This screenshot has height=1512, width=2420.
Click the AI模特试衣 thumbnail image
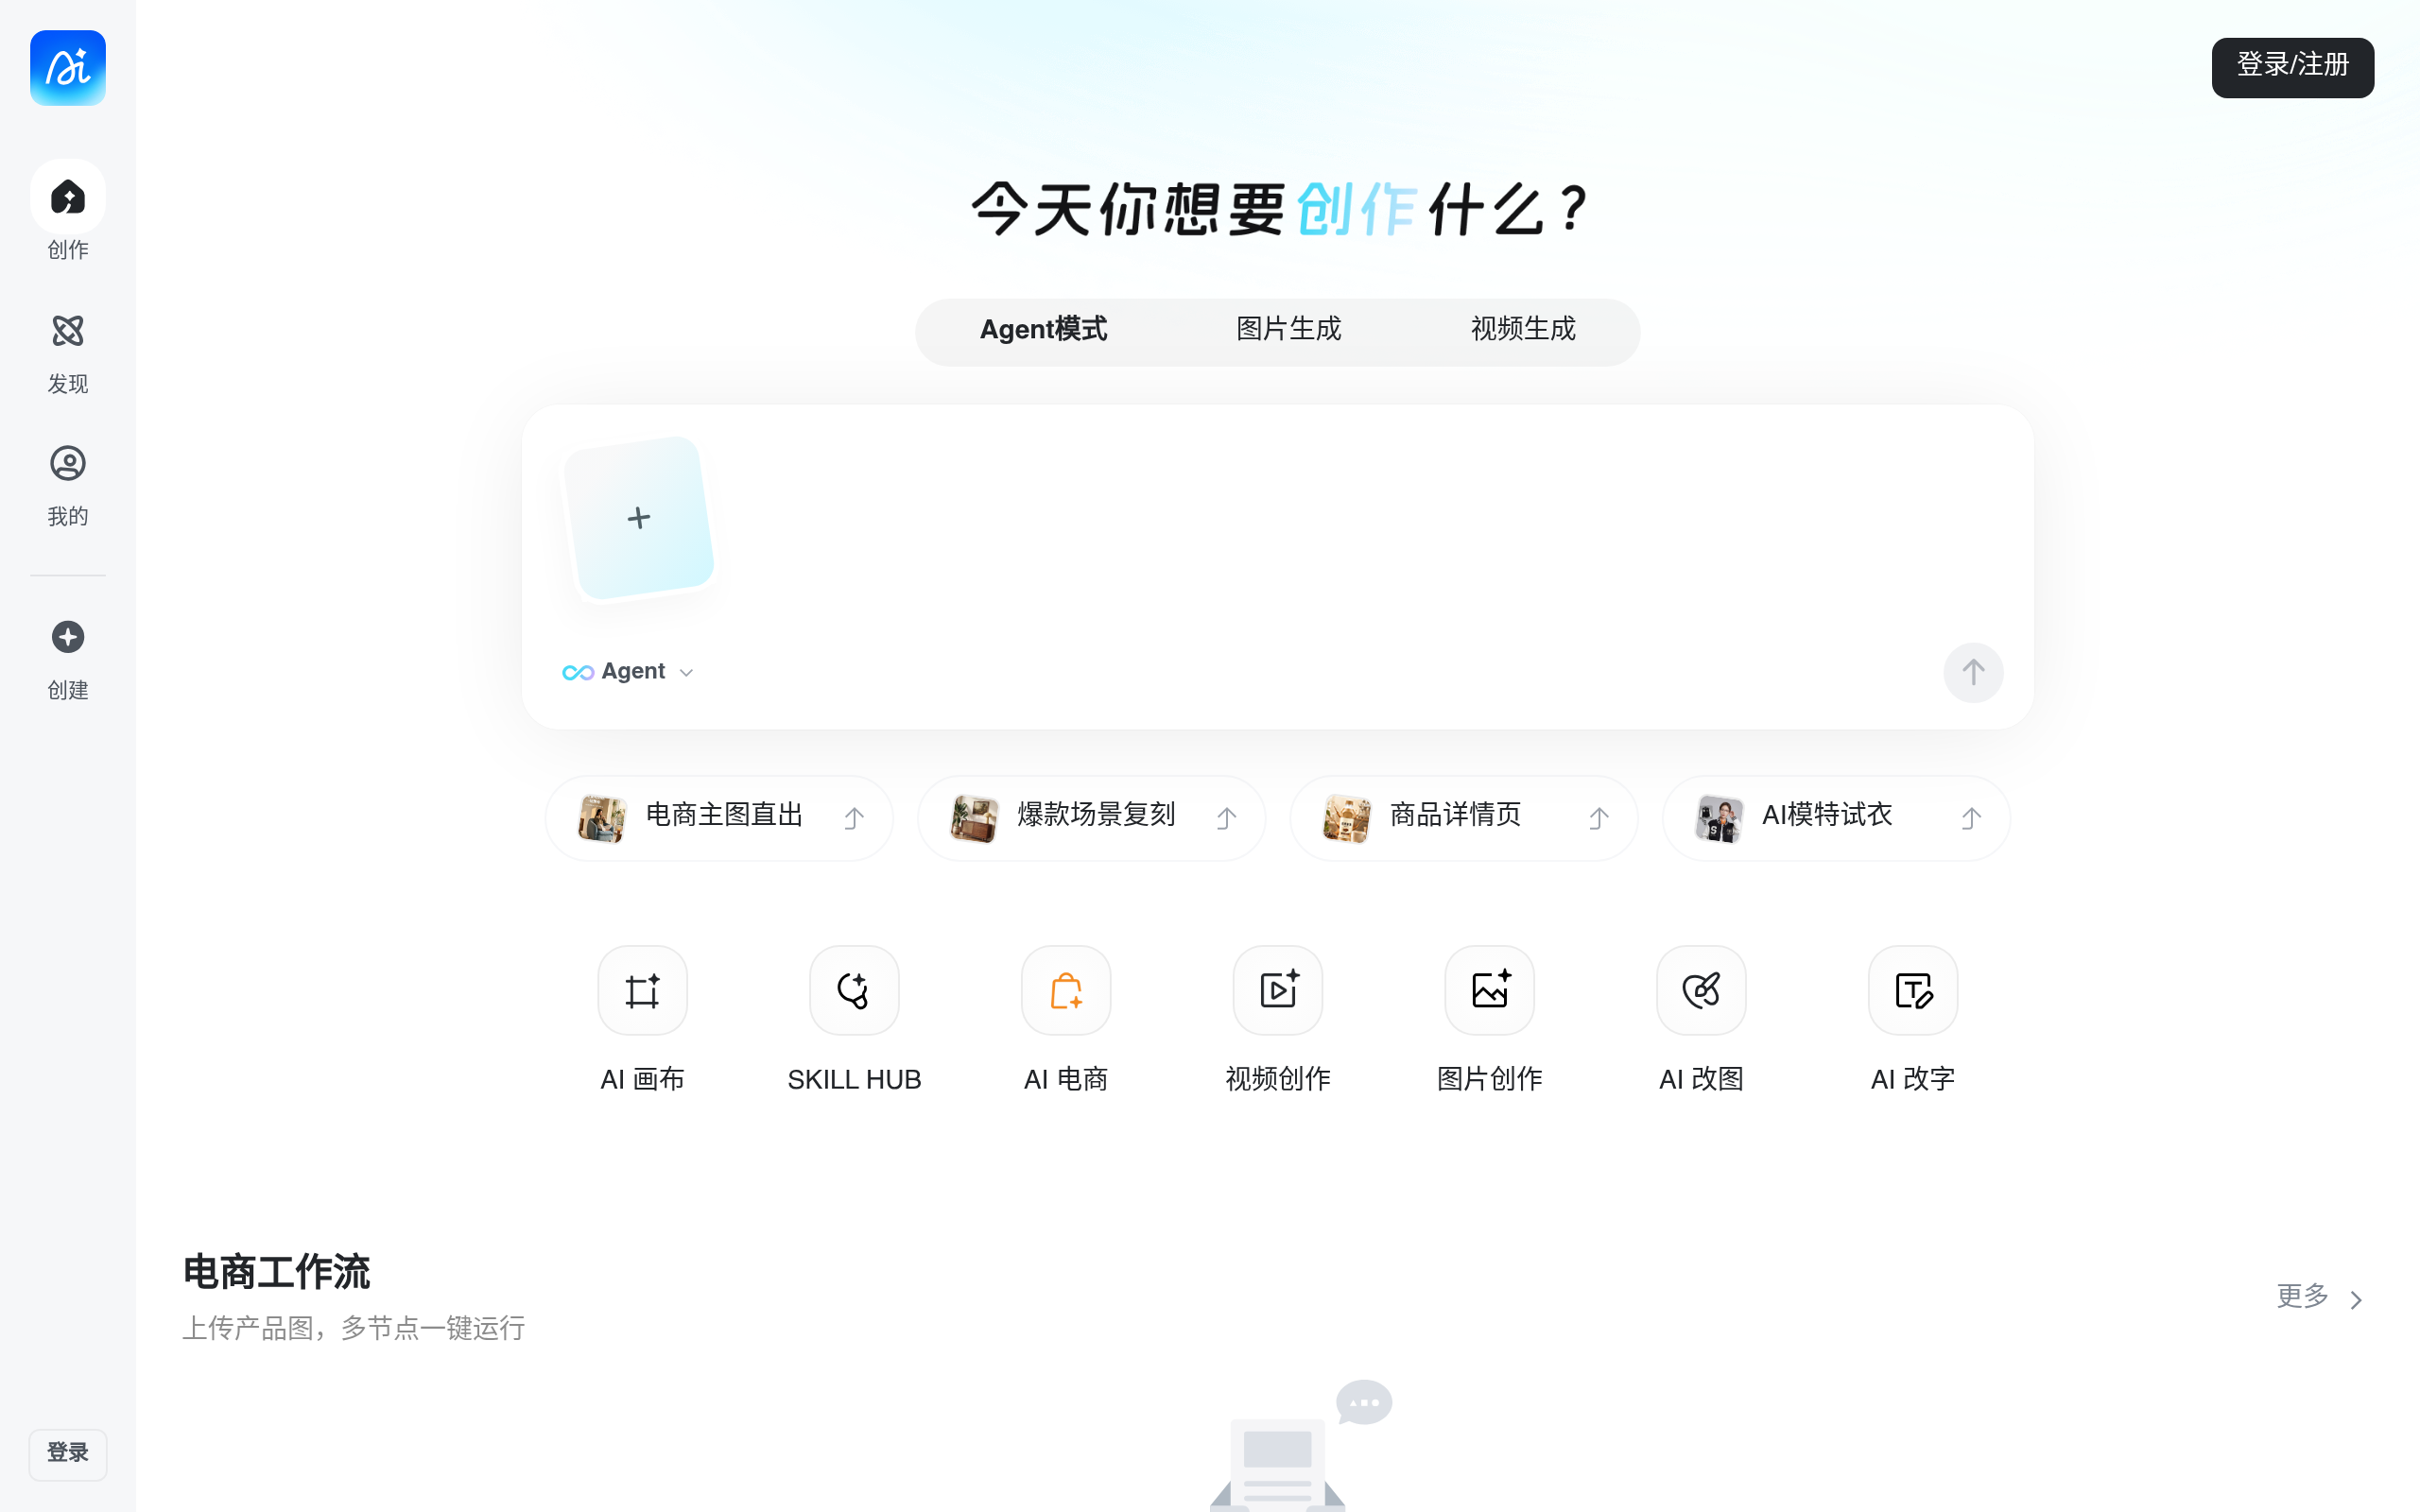[1719, 818]
